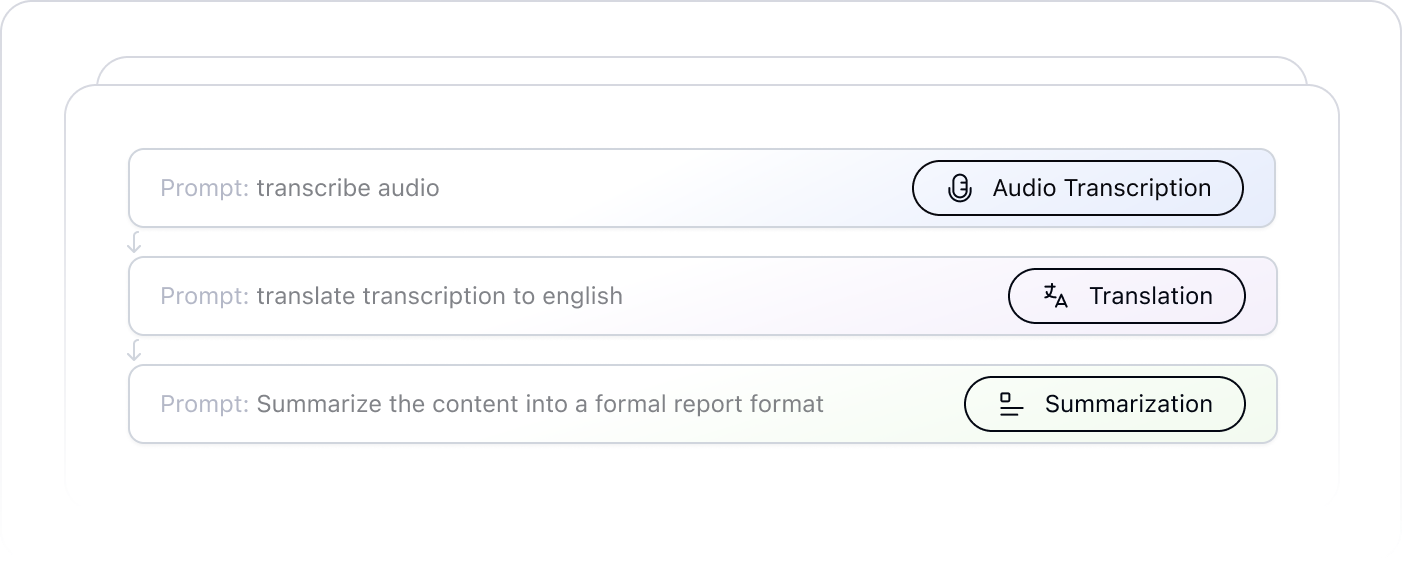Viewport: 1402px width, 562px height.
Task: Focus the 'transcribe audio' prompt field
Action: [x=702, y=188]
